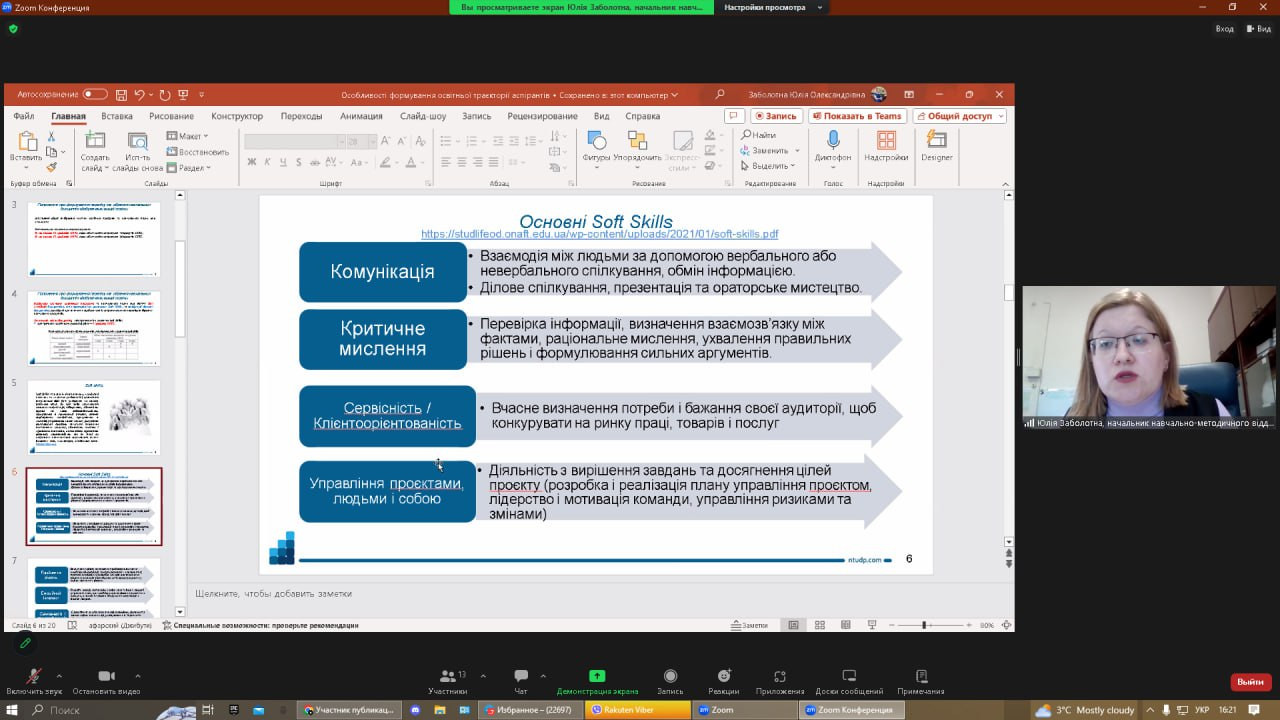This screenshot has height=720, width=1280.
Task: Click the Dictate microphone icon in ribbon
Action: coord(832,142)
